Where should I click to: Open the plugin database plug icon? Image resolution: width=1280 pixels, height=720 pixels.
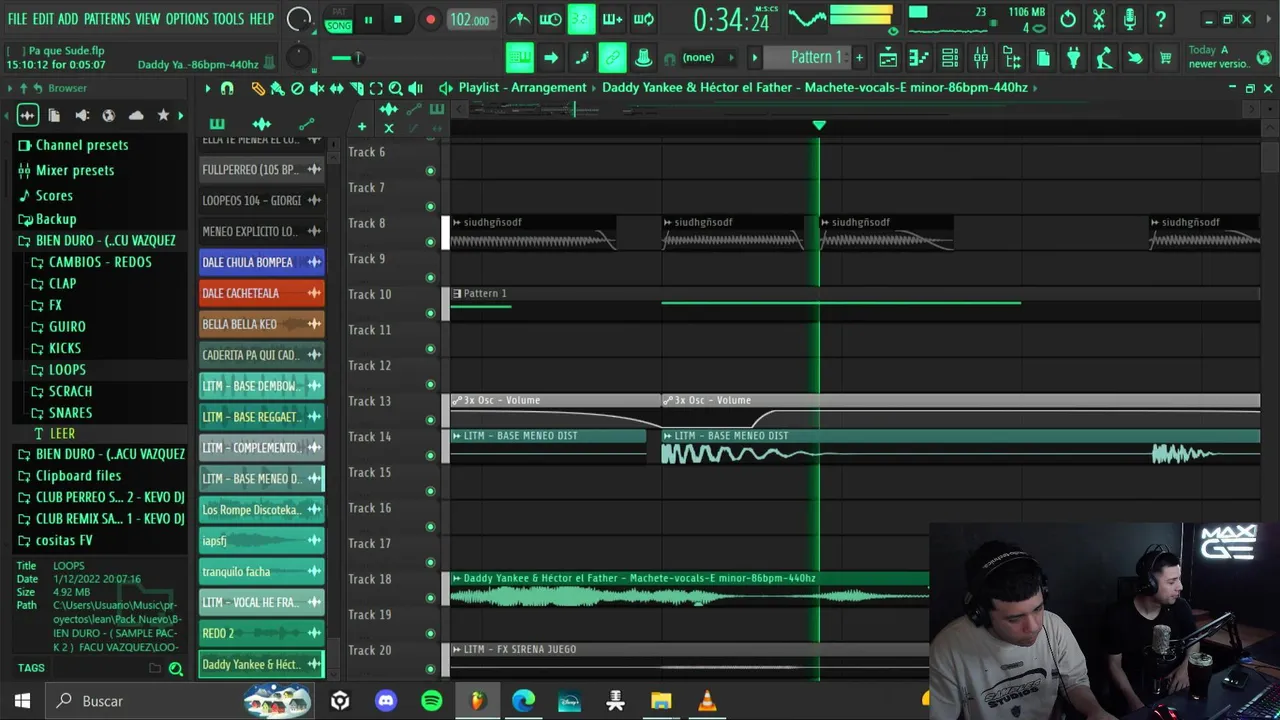[1073, 58]
